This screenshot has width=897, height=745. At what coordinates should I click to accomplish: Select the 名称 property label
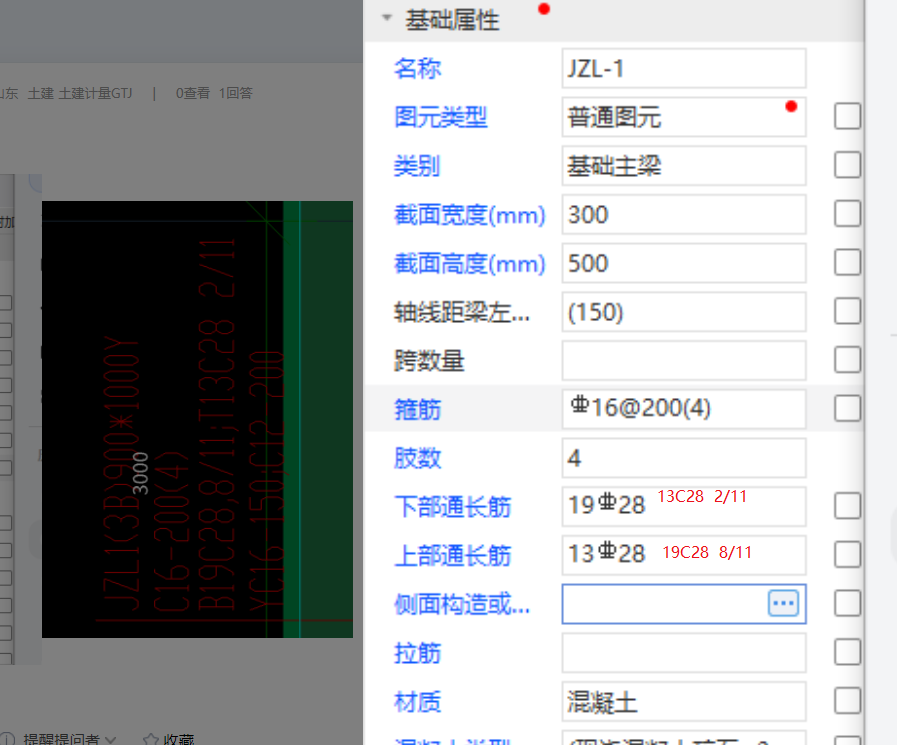pos(417,69)
